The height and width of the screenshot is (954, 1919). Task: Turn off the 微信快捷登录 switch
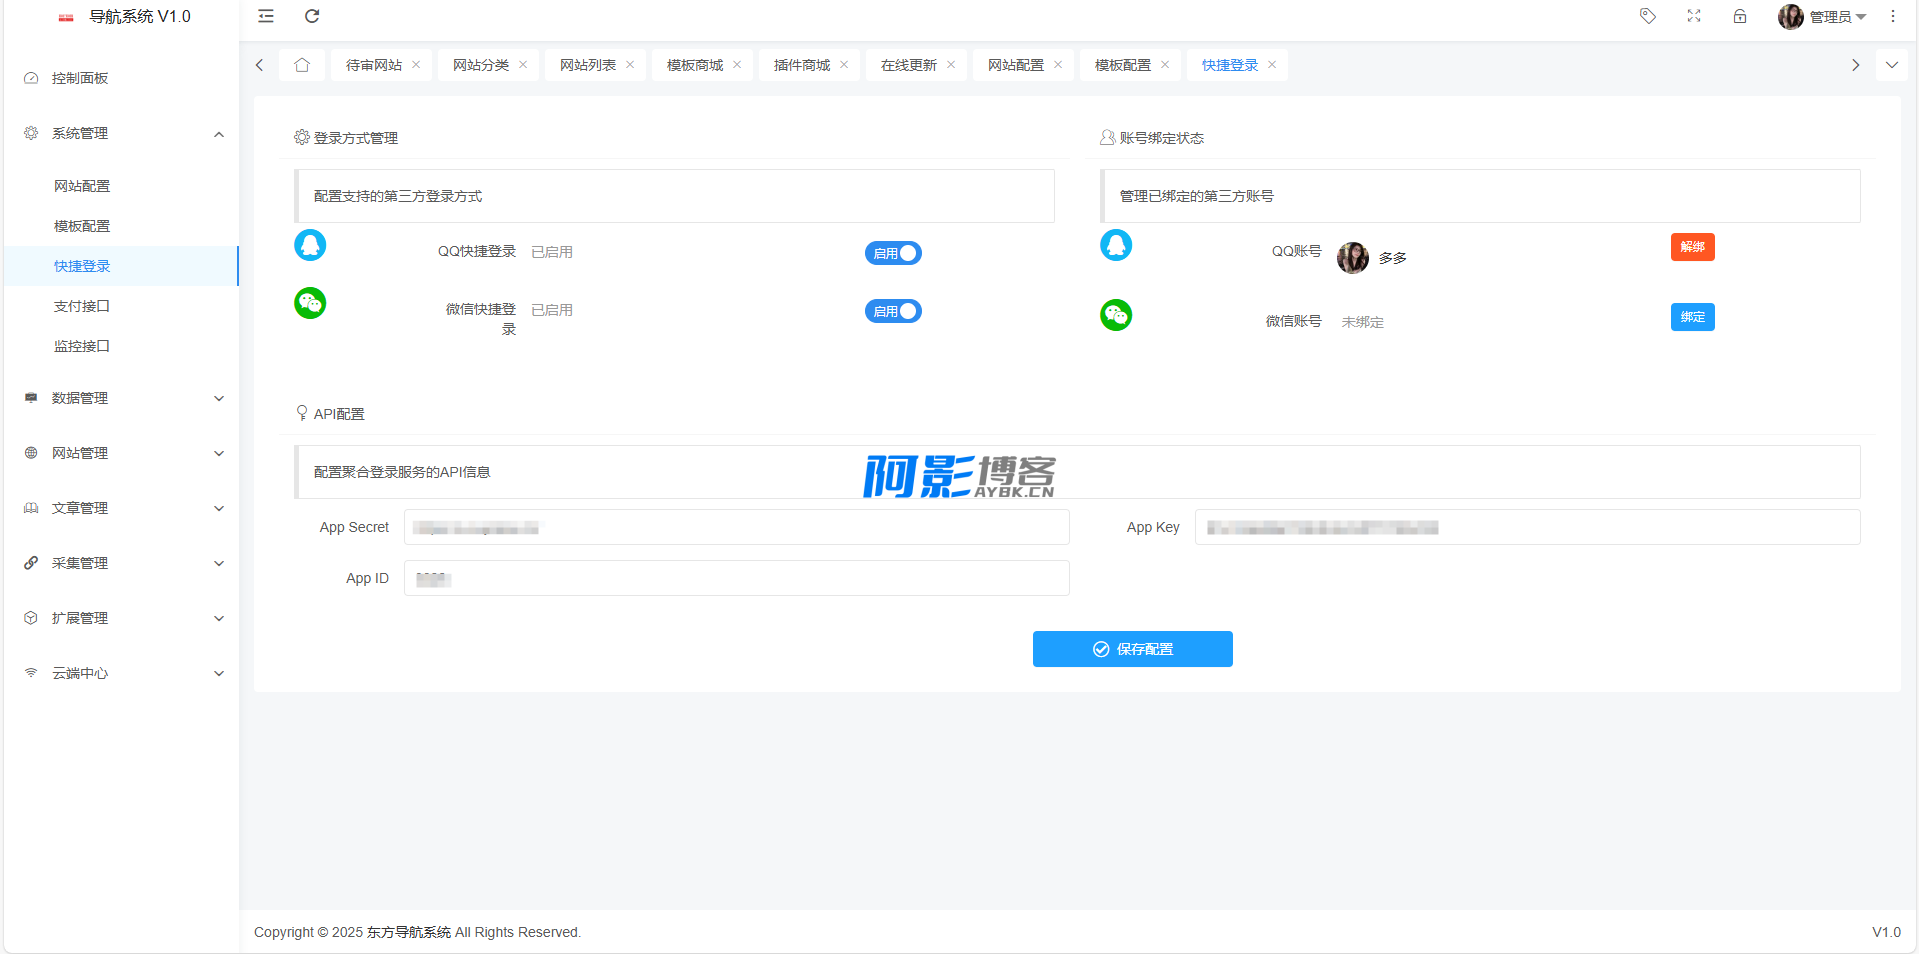coord(893,311)
